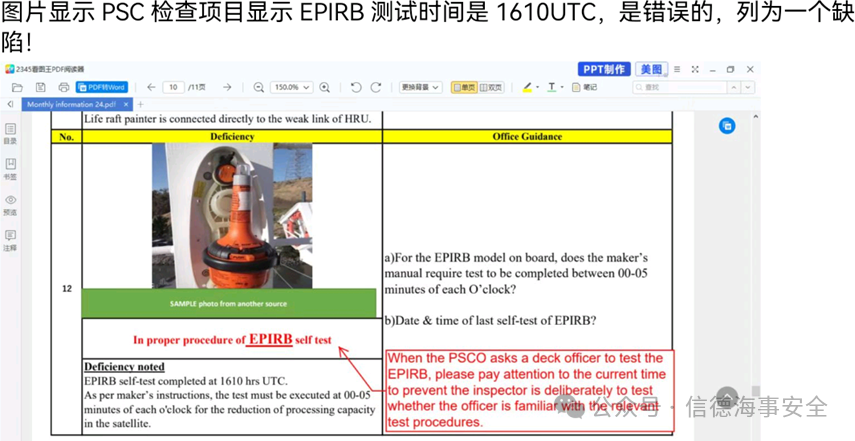Print the PDF with the printer icon

point(64,87)
